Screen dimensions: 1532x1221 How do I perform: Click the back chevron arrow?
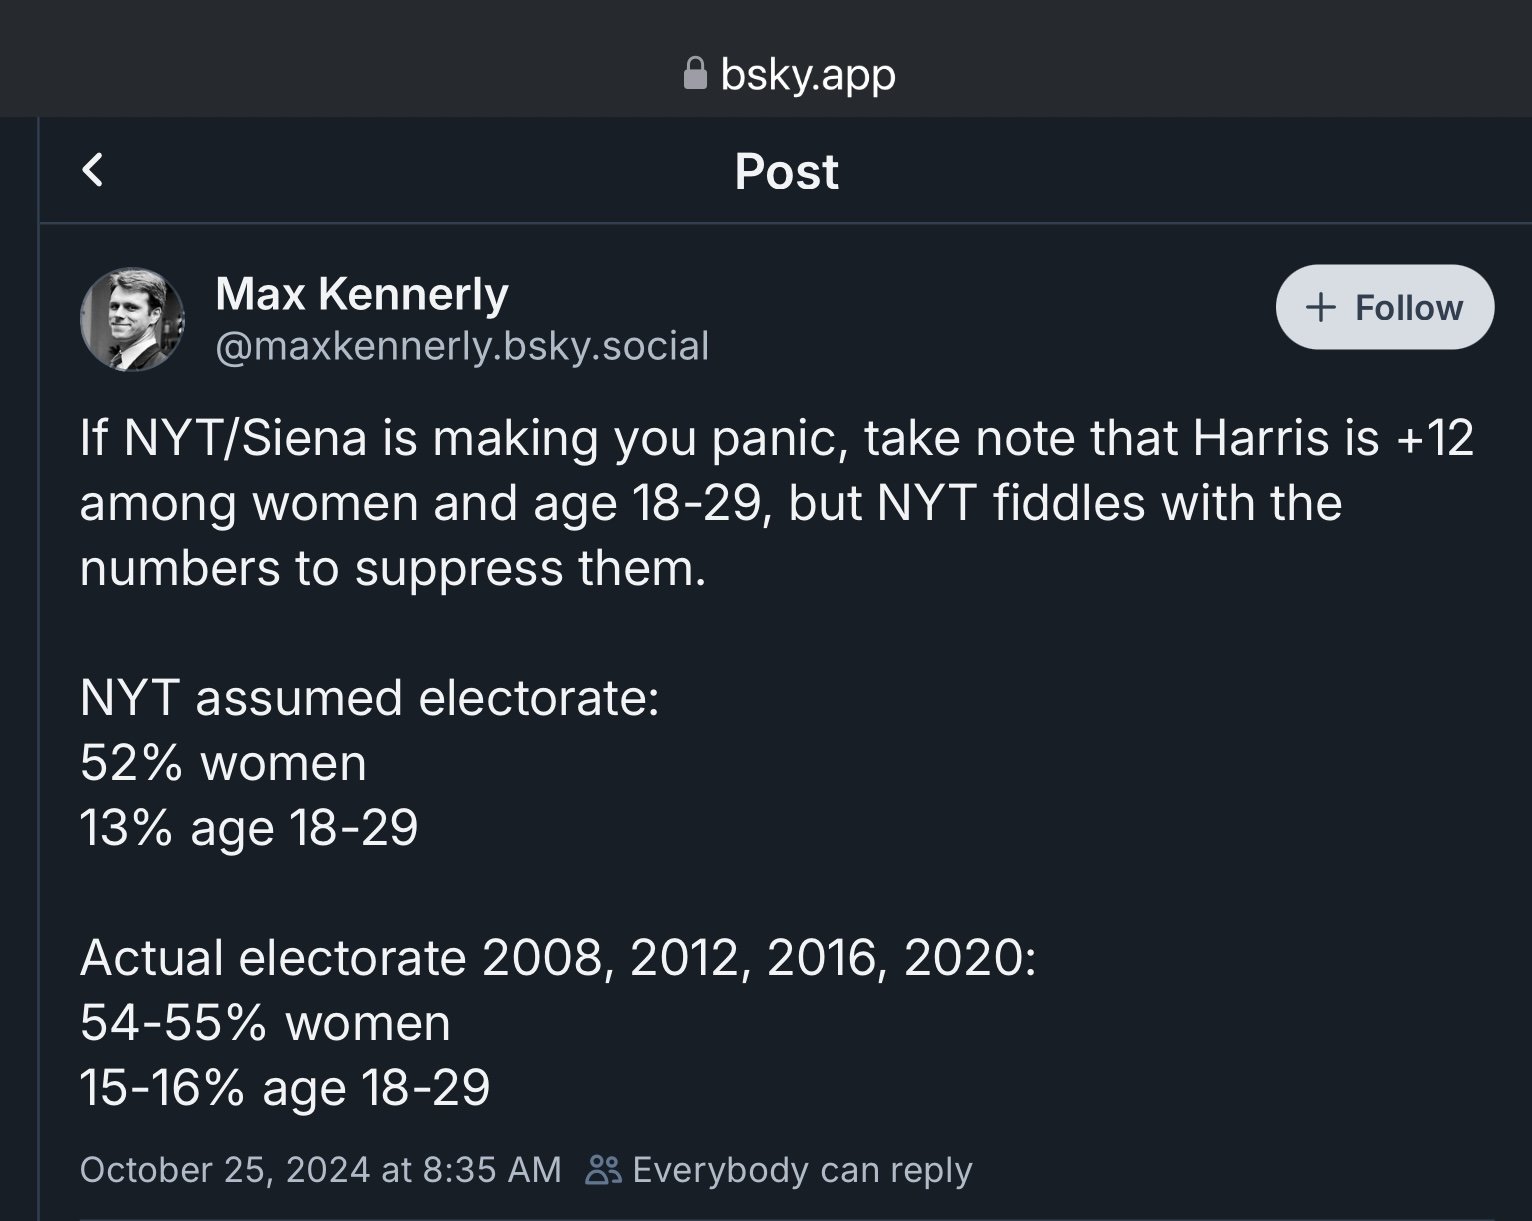93,170
